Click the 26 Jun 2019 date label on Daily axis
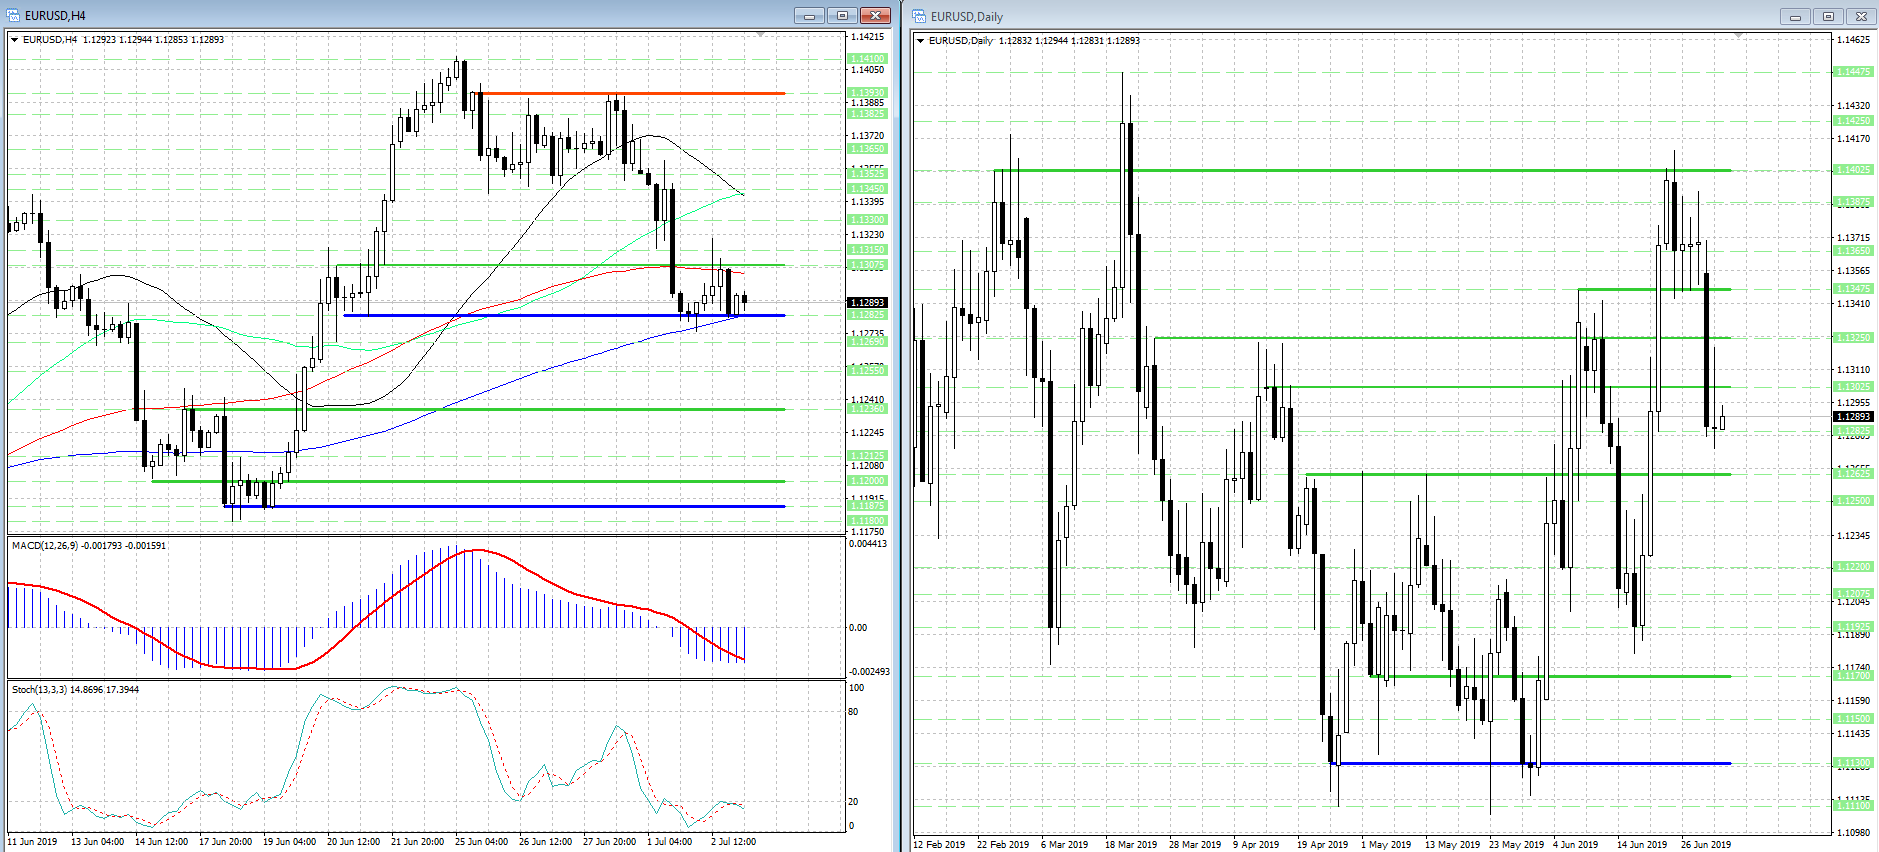This screenshot has width=1879, height=852. pos(1707,845)
